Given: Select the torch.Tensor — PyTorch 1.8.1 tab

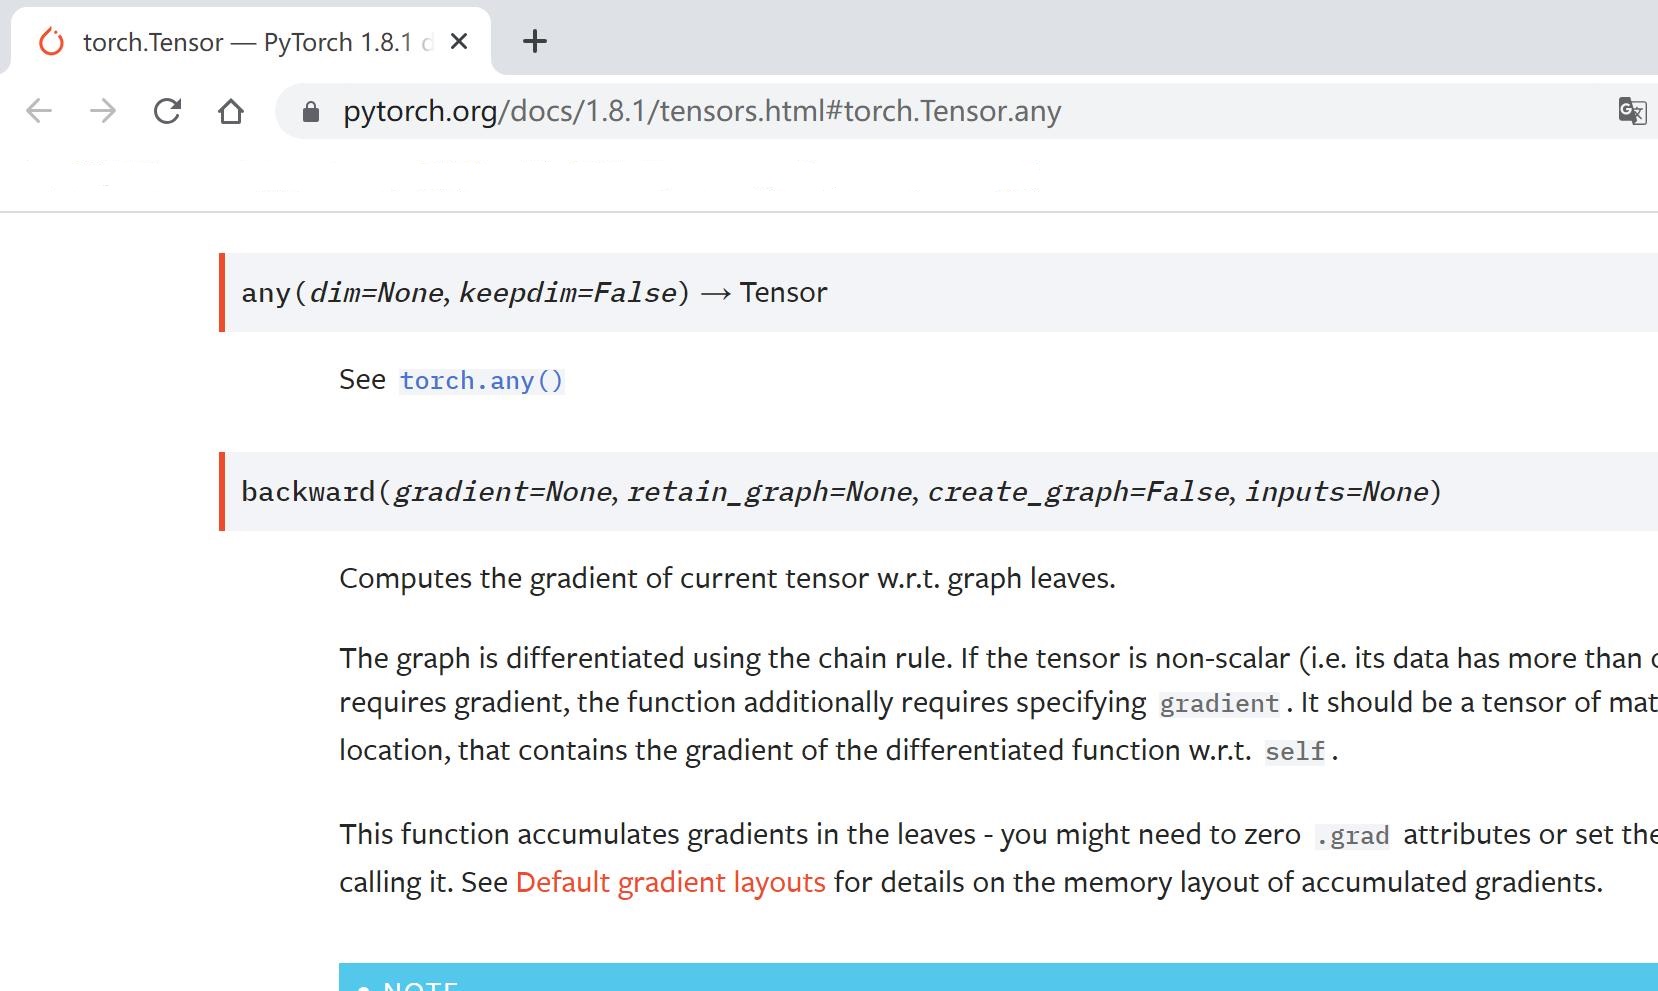Looking at the screenshot, I should (250, 41).
